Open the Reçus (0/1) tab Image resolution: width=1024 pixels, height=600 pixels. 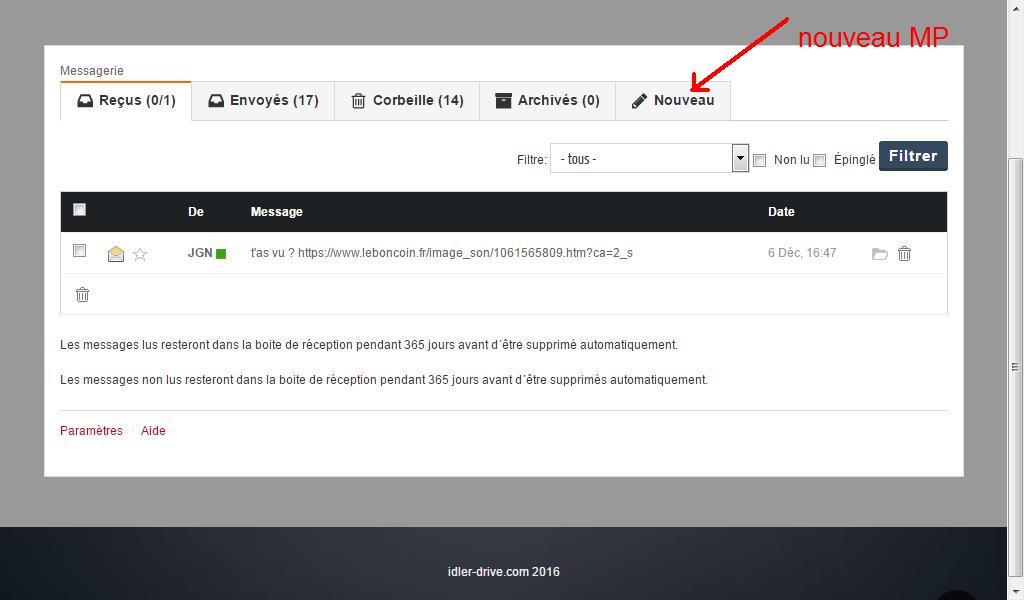pos(126,101)
